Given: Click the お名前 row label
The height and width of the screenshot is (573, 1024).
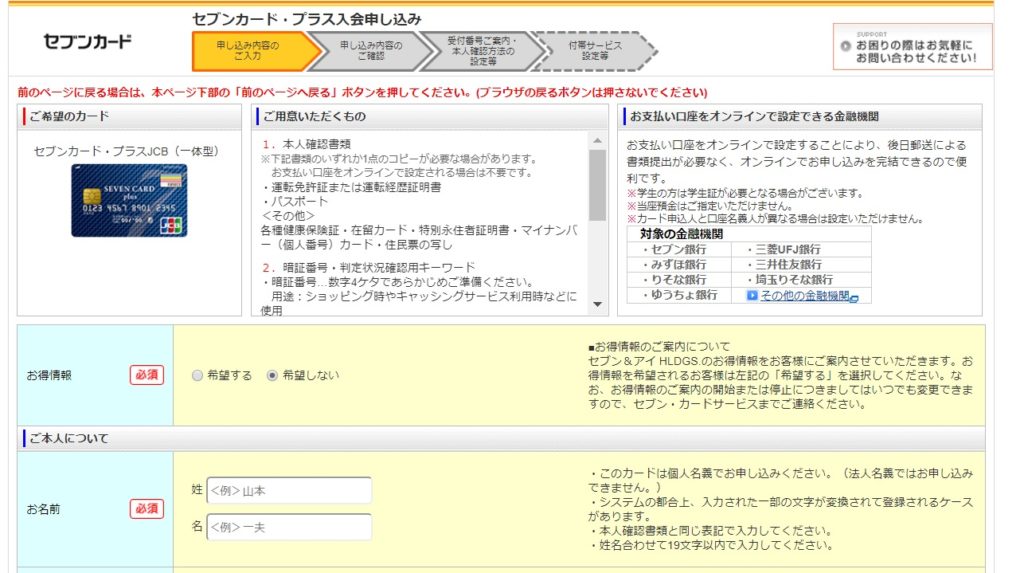Looking at the screenshot, I should point(43,510).
